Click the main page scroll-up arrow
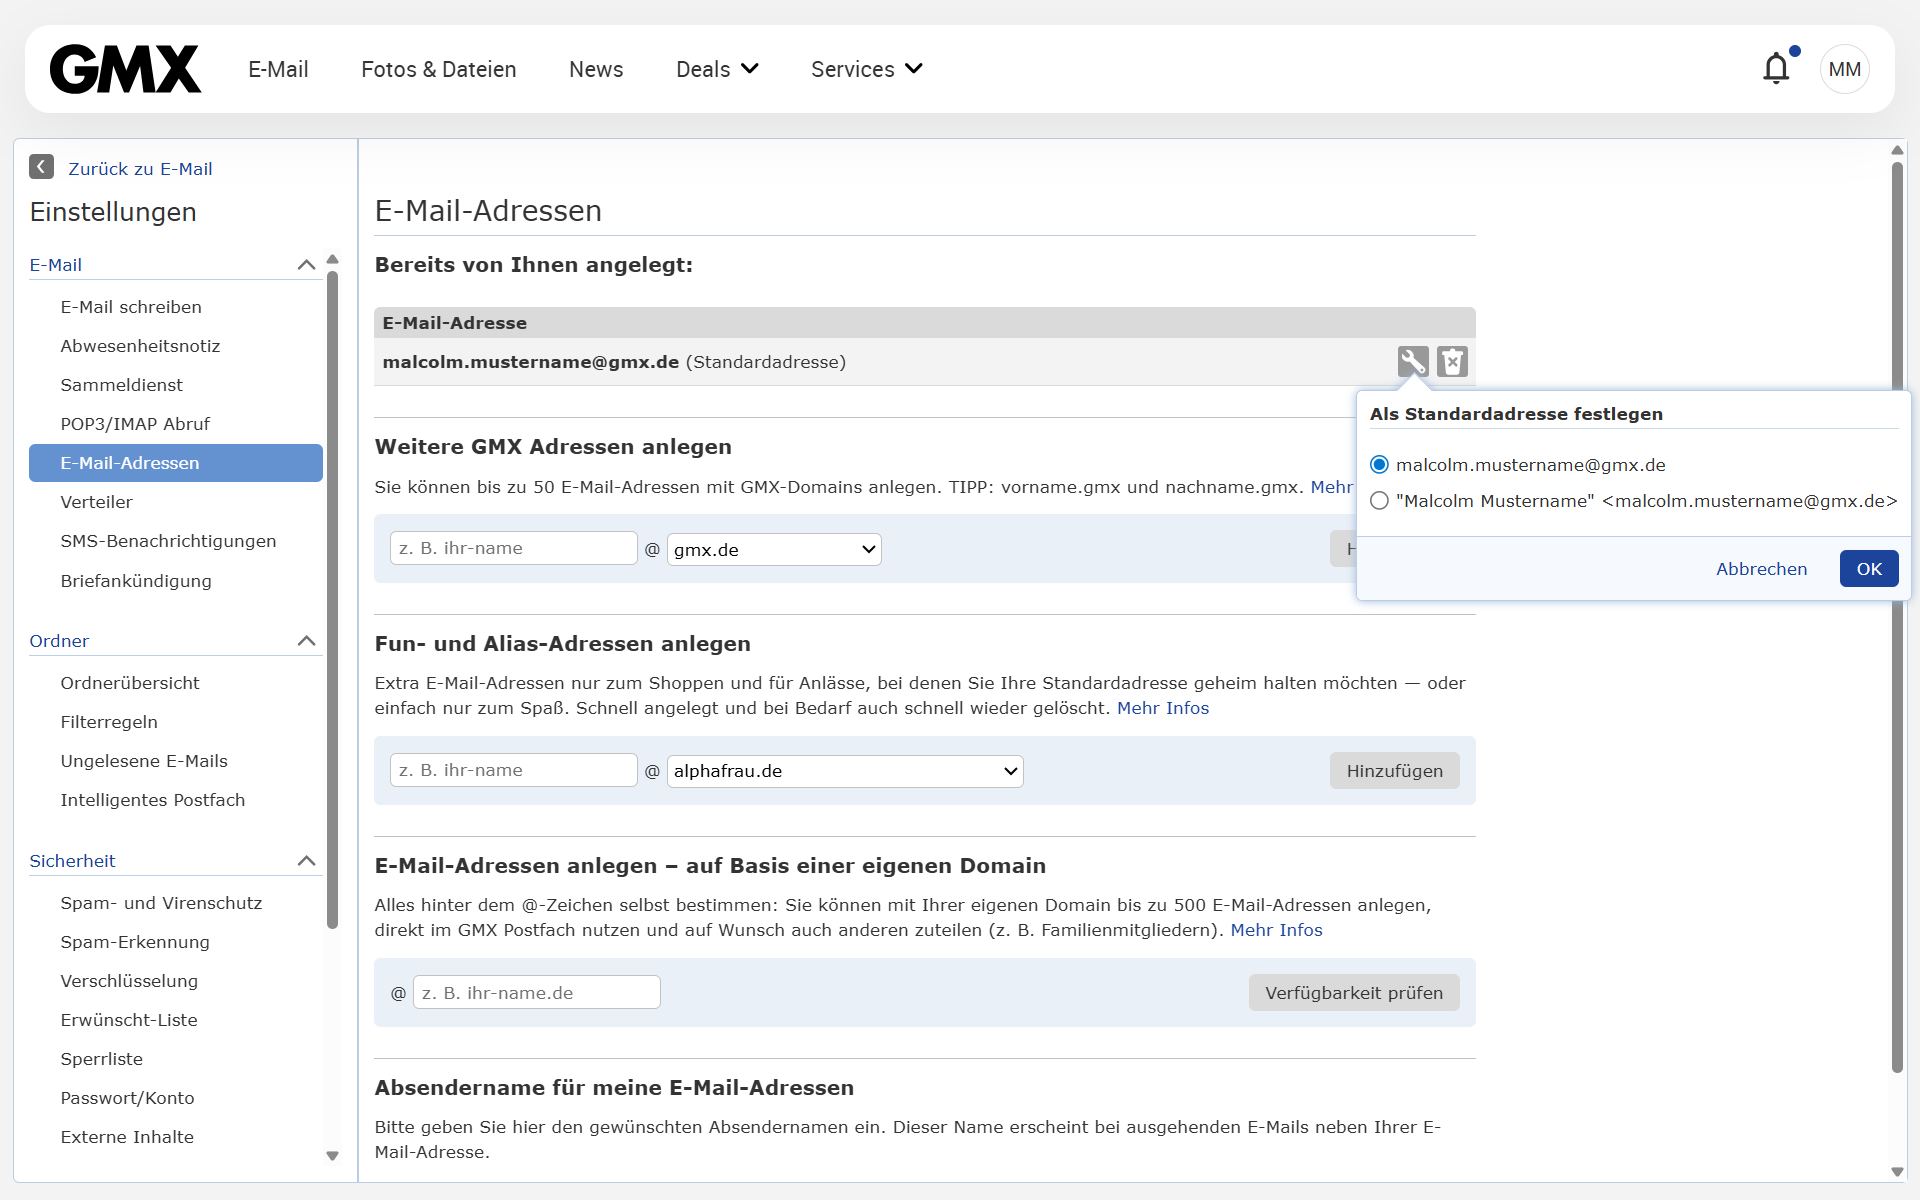The width and height of the screenshot is (1920, 1200). point(1897,150)
